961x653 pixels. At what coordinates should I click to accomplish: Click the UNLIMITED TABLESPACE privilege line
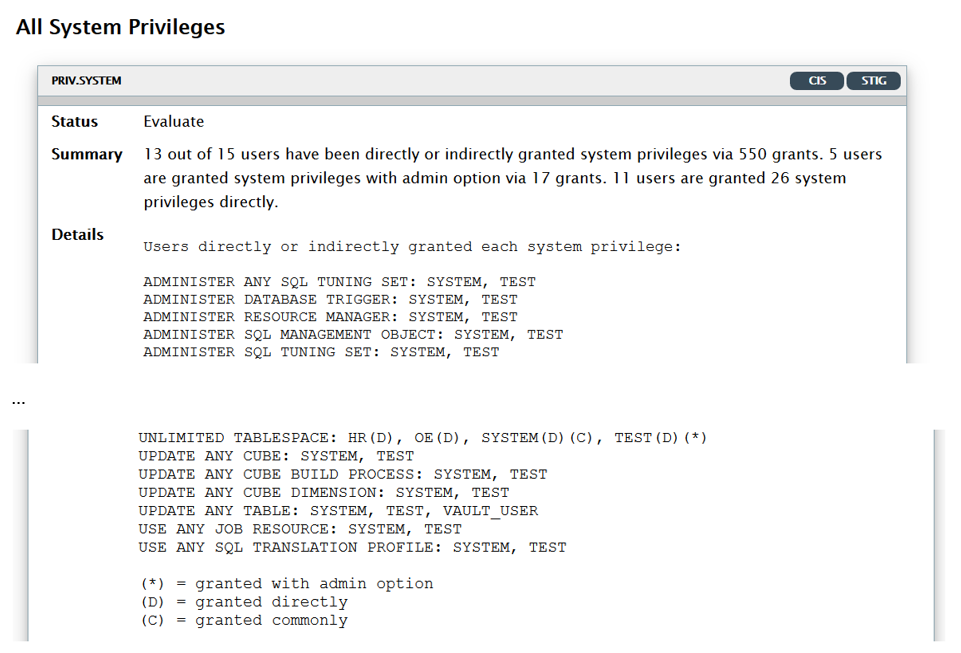click(422, 438)
